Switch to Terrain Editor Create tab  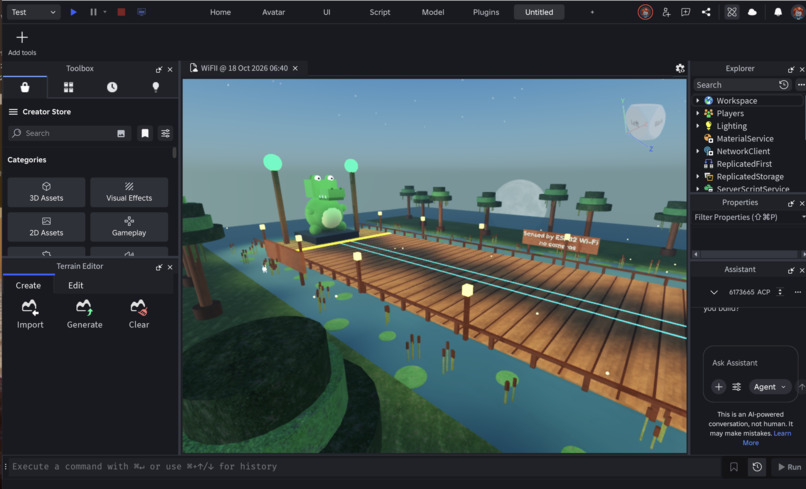coord(28,285)
